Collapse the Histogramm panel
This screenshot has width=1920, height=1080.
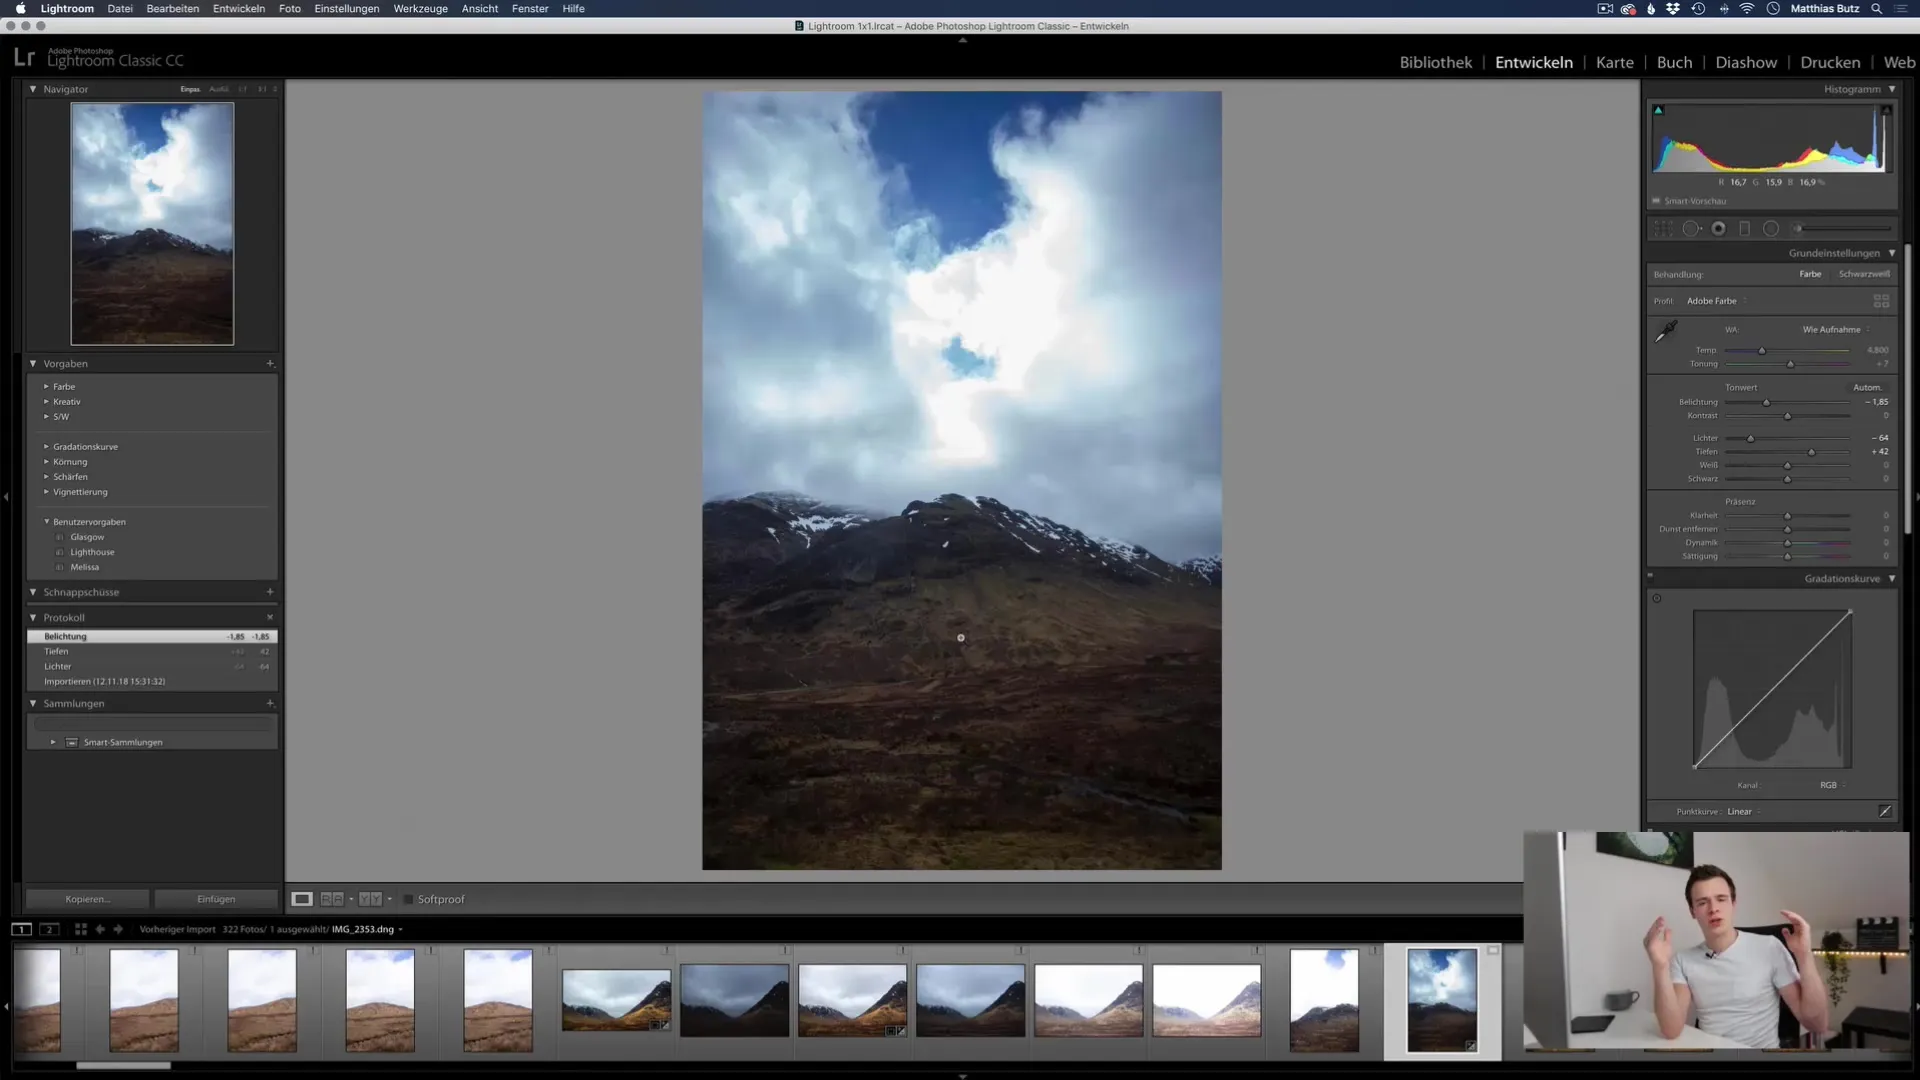(1892, 89)
